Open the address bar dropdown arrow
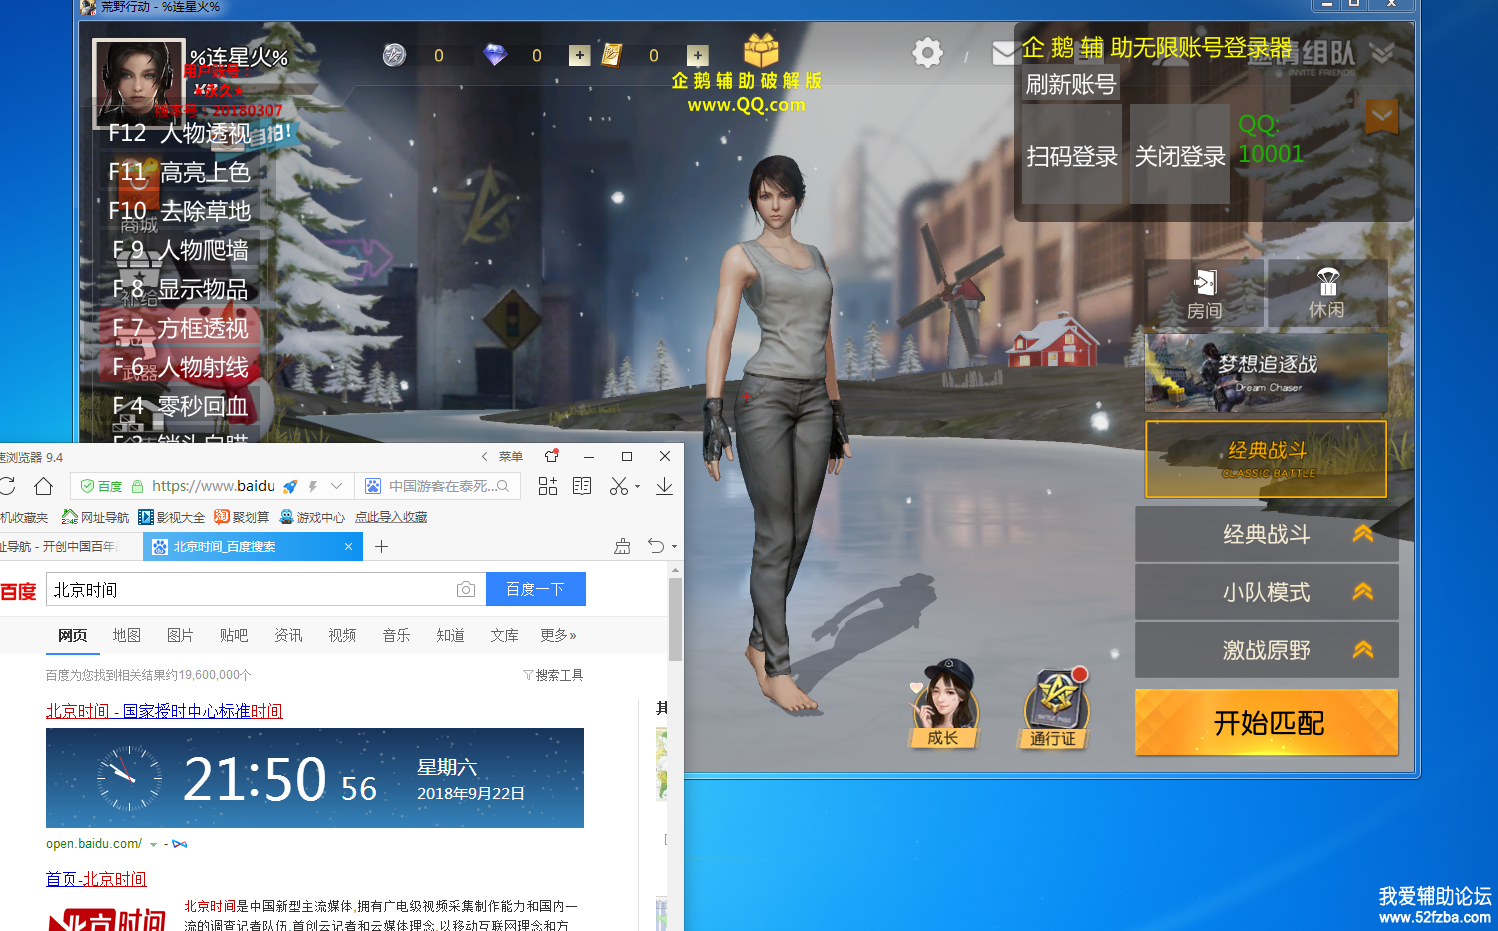 (x=336, y=486)
